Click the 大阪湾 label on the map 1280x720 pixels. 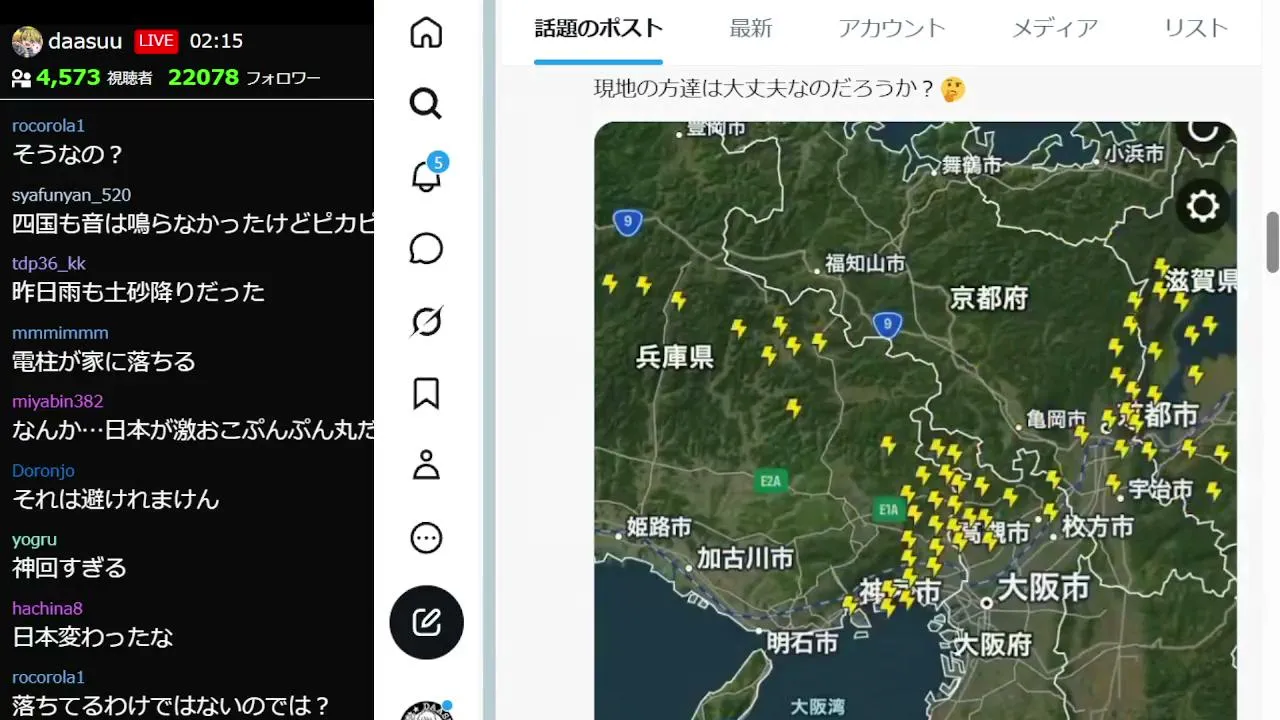pos(817,706)
